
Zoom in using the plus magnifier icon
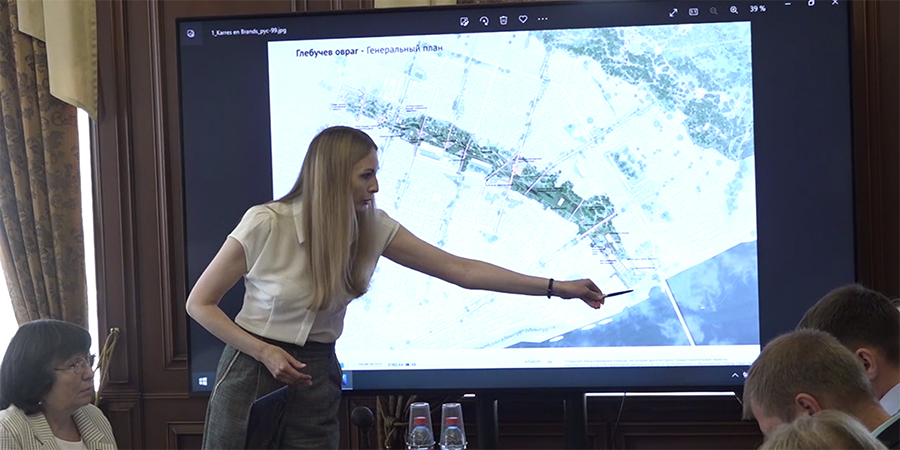(x=733, y=10)
